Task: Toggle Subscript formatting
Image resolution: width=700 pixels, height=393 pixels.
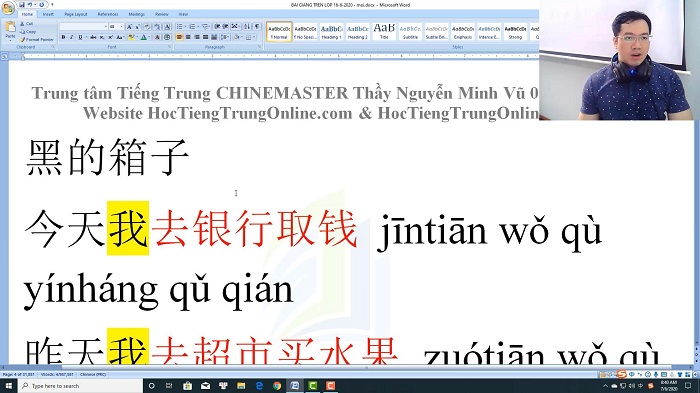Action: tap(102, 37)
